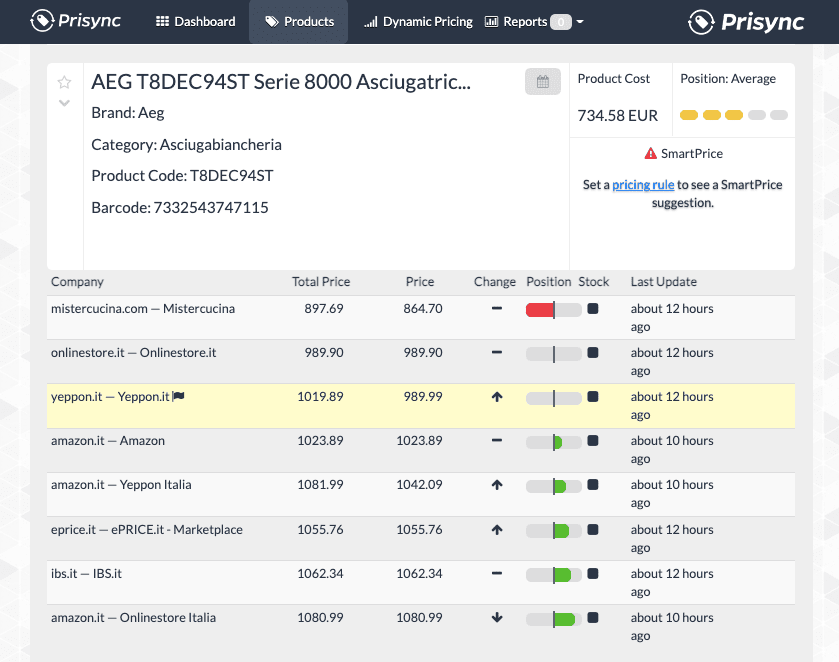Click the stock square for ibs.it row

tap(593, 574)
